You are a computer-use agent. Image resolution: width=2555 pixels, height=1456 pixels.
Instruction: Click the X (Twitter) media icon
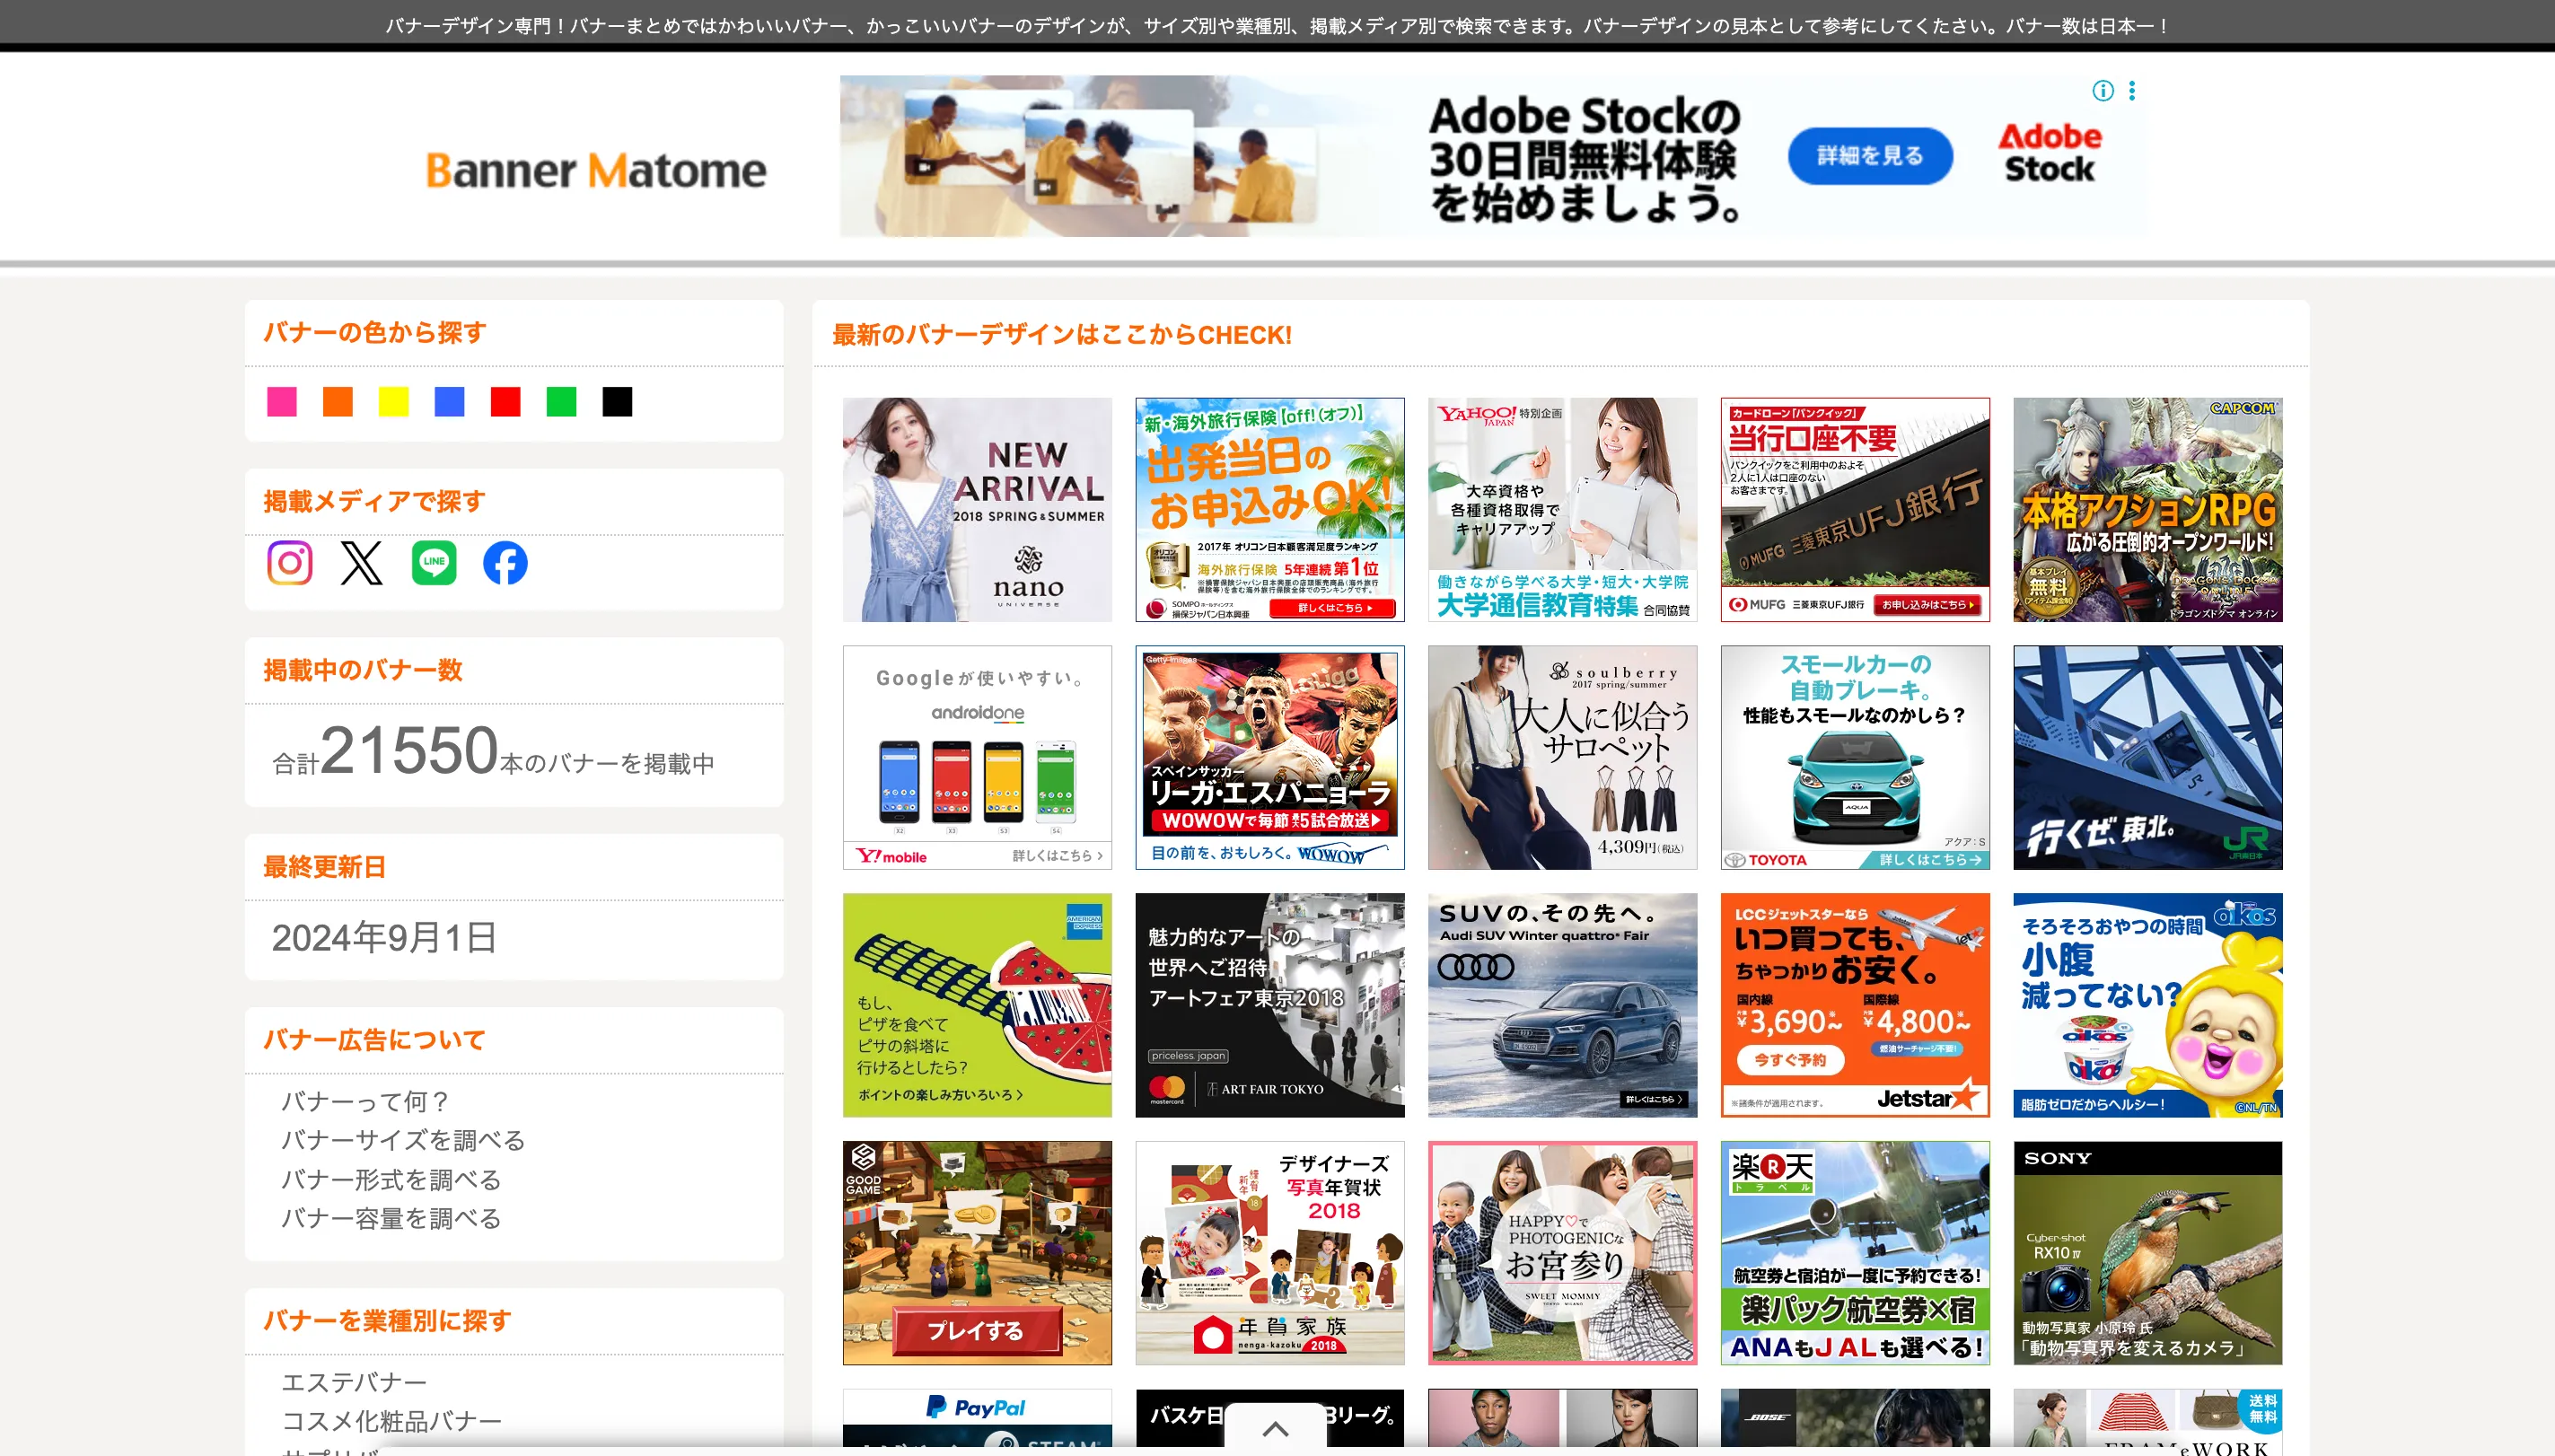tap(361, 563)
